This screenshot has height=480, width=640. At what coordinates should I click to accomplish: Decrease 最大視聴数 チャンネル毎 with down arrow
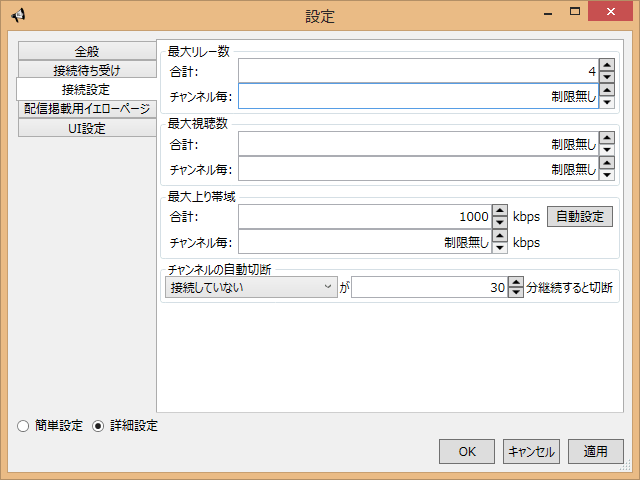607,175
